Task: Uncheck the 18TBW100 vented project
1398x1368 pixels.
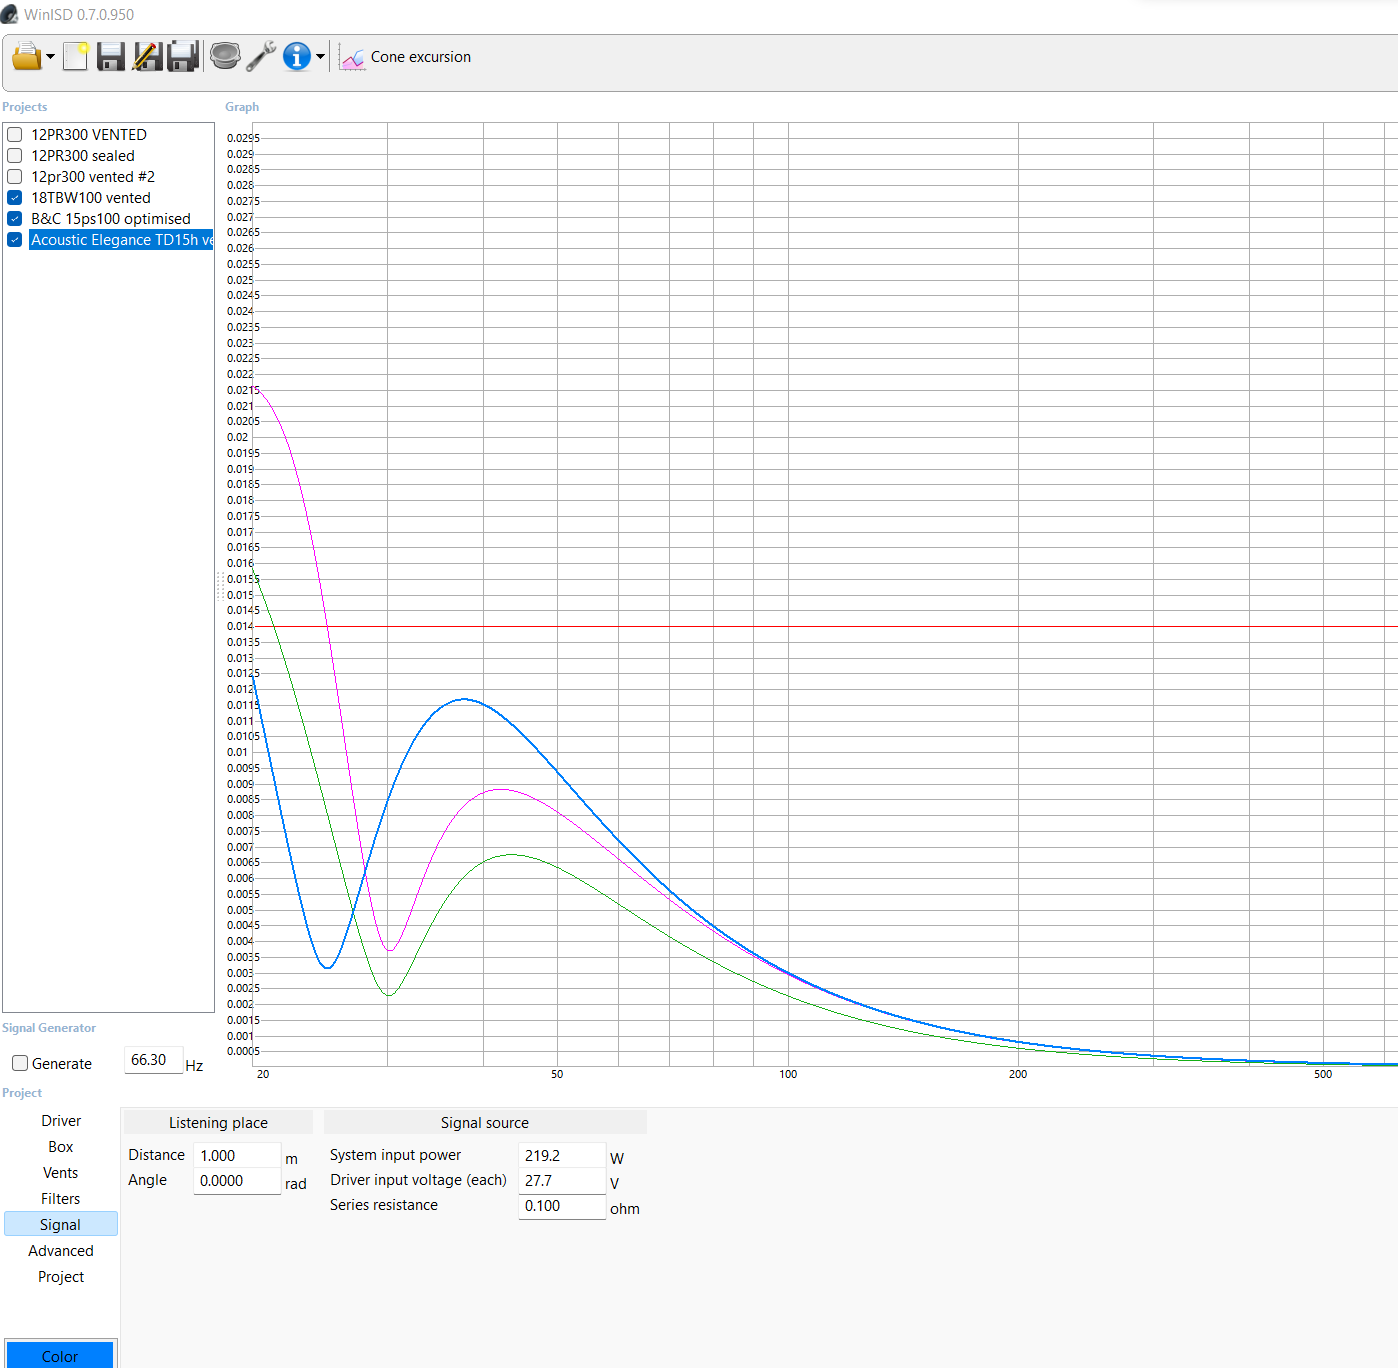Action: (x=15, y=197)
